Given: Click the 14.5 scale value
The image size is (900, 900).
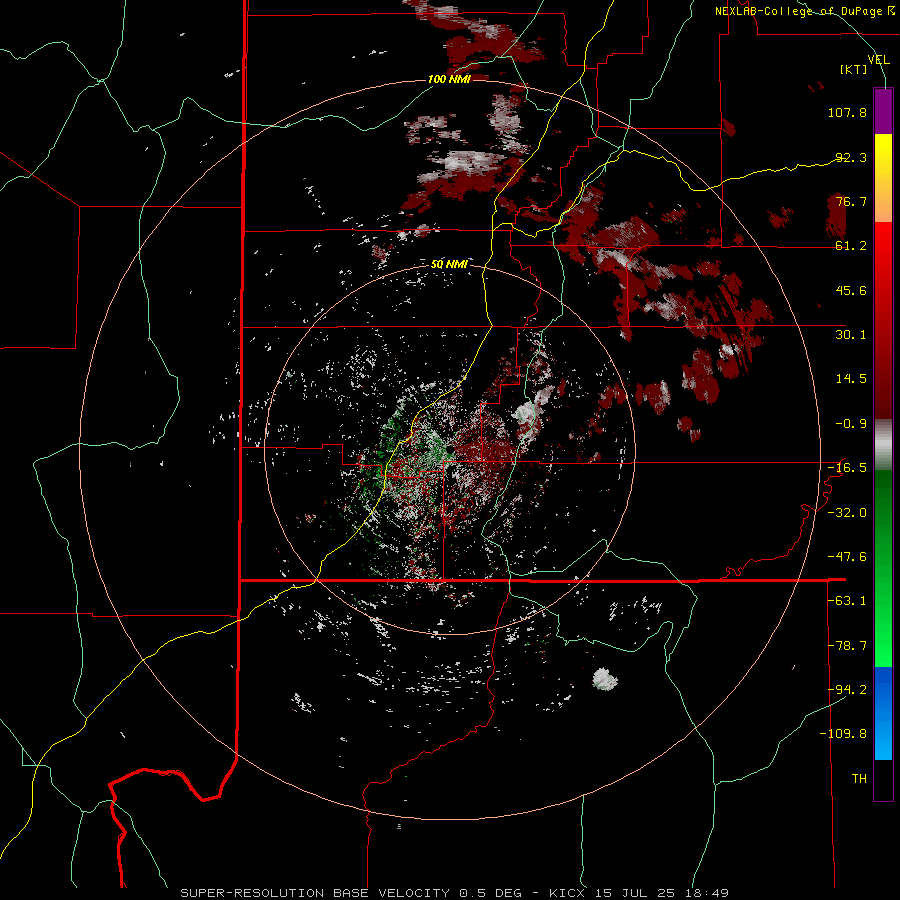Looking at the screenshot, I should click(851, 379).
